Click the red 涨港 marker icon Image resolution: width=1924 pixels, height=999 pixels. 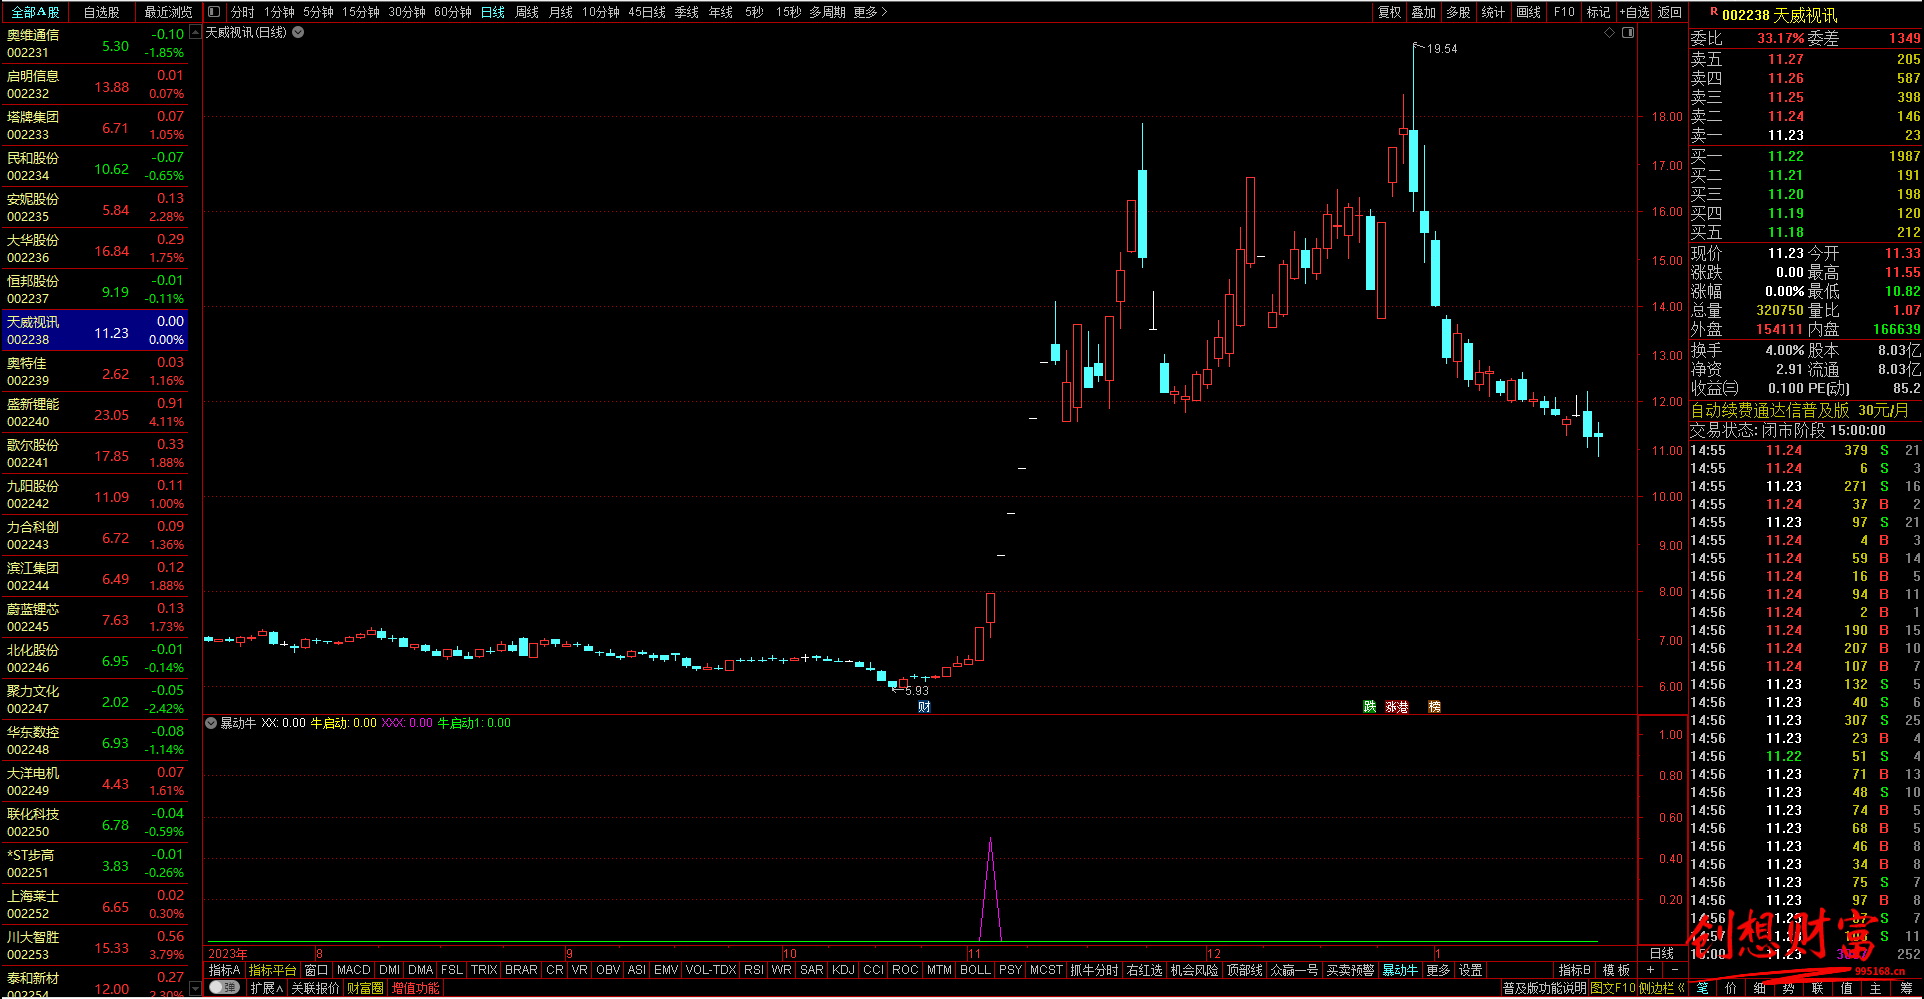pos(1397,707)
